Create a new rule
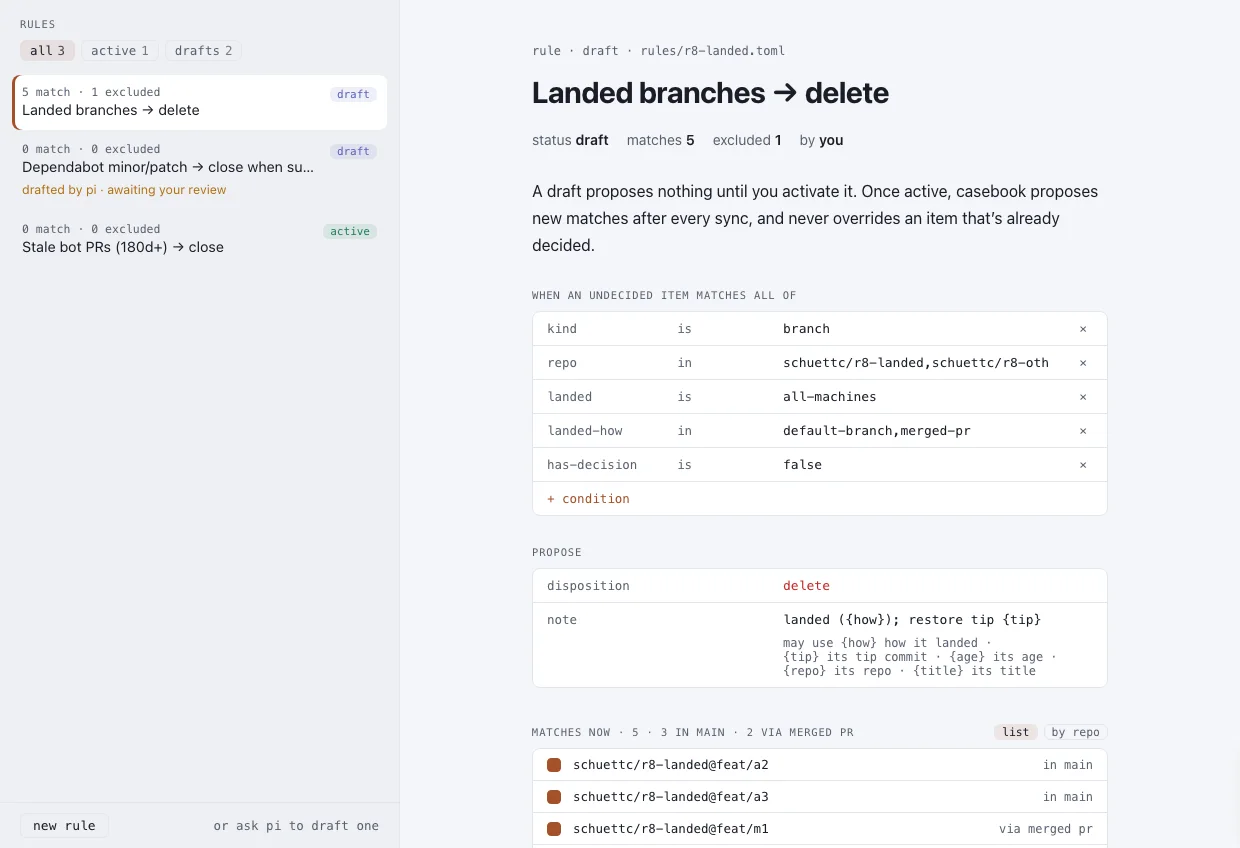The height and width of the screenshot is (848, 1240). [64, 826]
